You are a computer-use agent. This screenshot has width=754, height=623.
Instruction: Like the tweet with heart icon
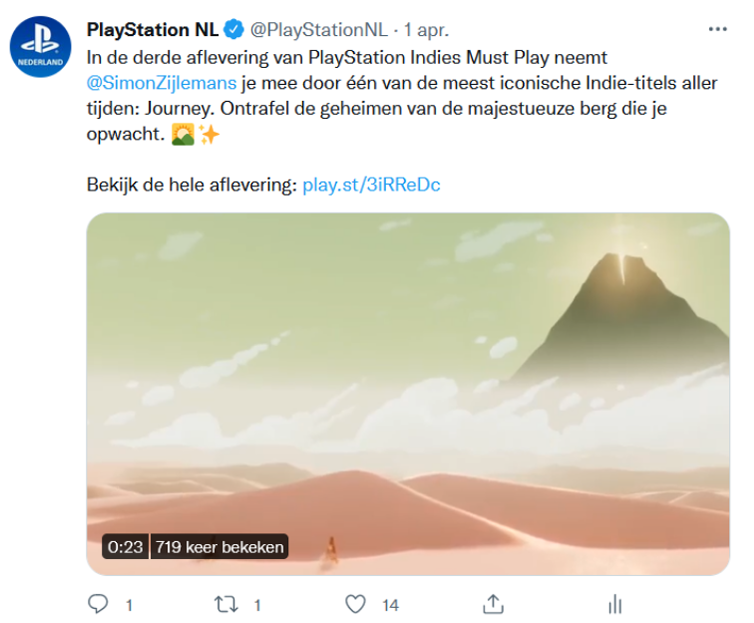pos(355,604)
